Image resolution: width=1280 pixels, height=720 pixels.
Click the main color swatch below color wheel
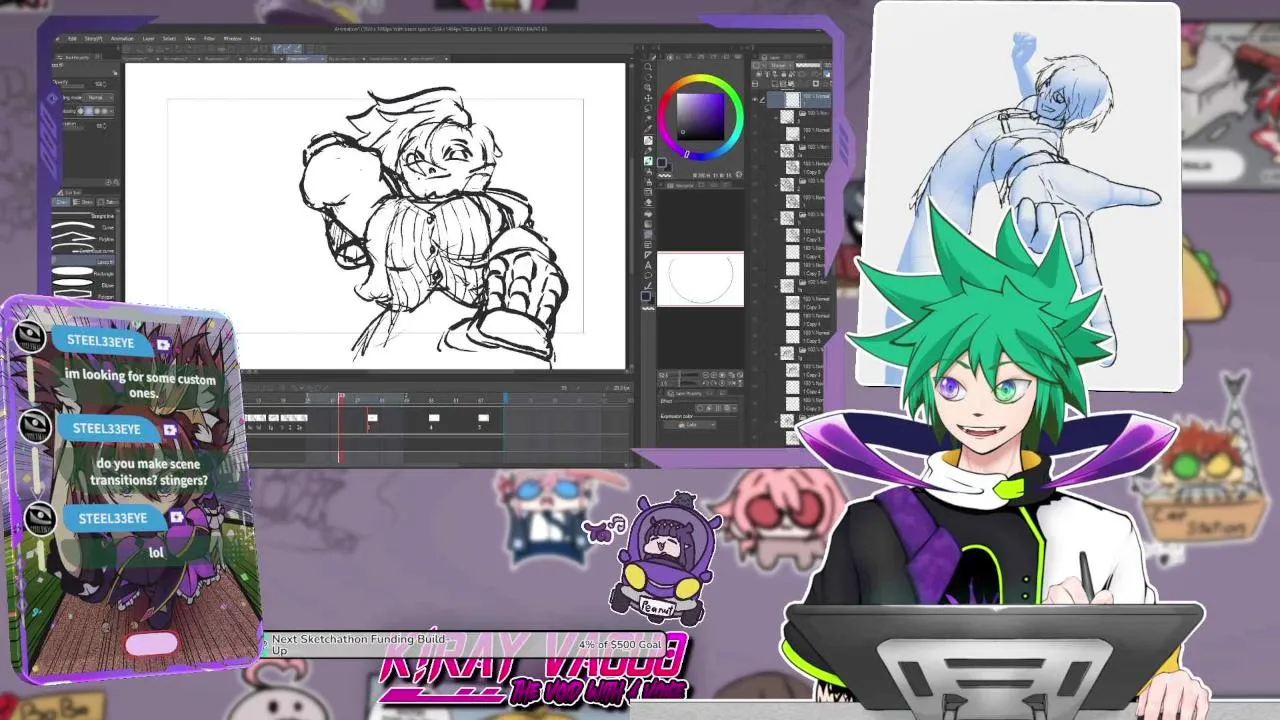[661, 162]
